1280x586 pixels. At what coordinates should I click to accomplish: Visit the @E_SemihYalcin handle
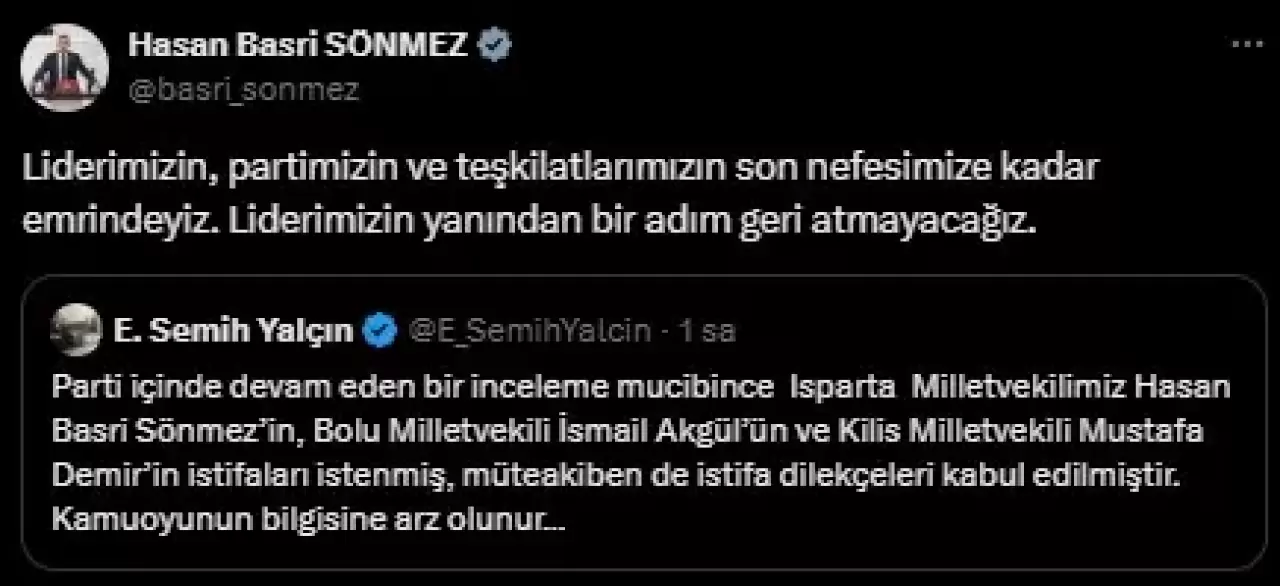coord(531,330)
